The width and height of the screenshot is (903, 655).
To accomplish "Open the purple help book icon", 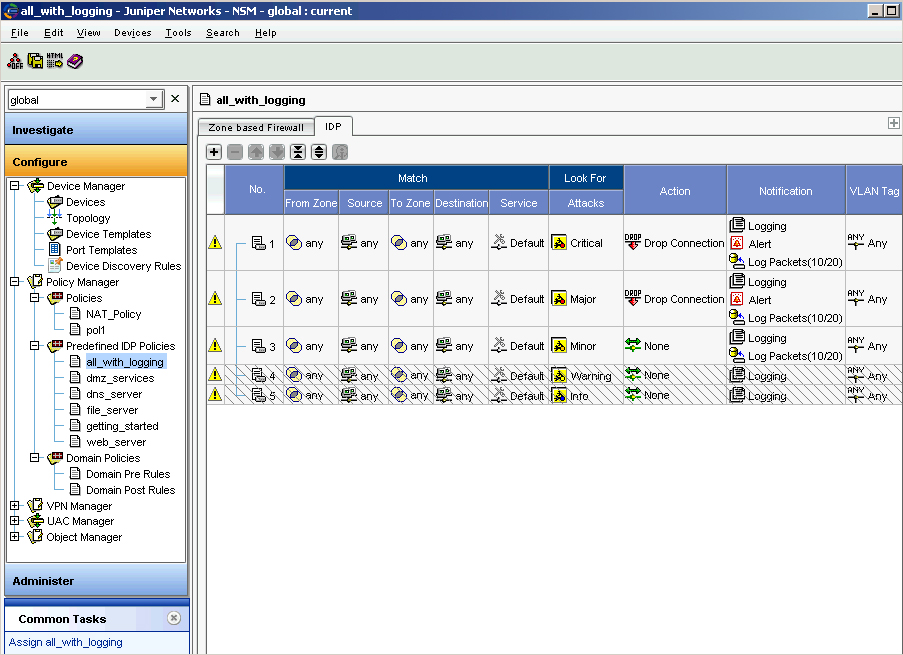I will (x=75, y=62).
